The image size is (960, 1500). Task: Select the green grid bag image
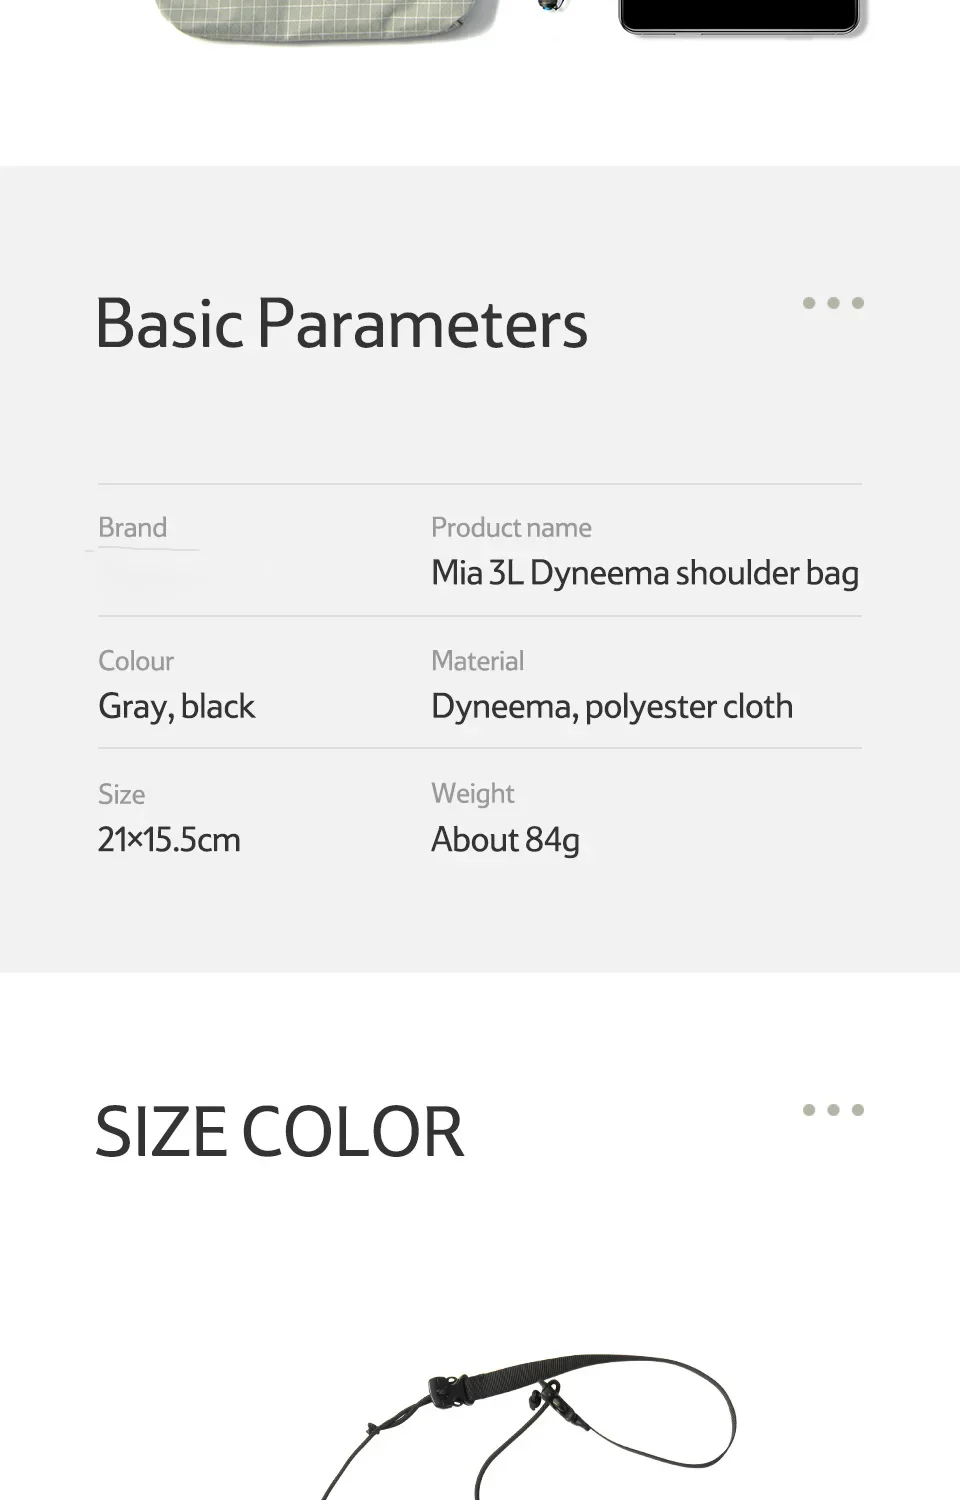[328, 20]
